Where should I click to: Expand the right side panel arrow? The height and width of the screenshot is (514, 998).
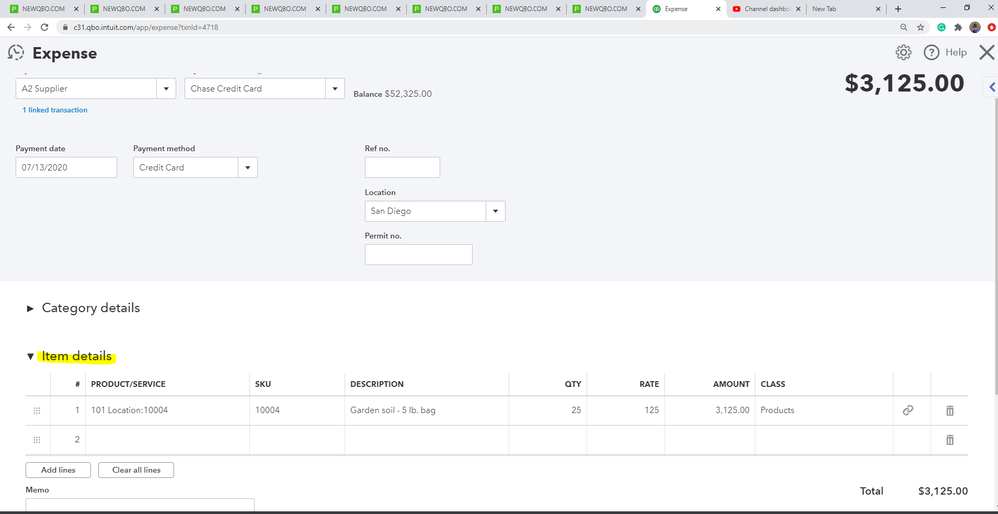pyautogui.click(x=992, y=87)
